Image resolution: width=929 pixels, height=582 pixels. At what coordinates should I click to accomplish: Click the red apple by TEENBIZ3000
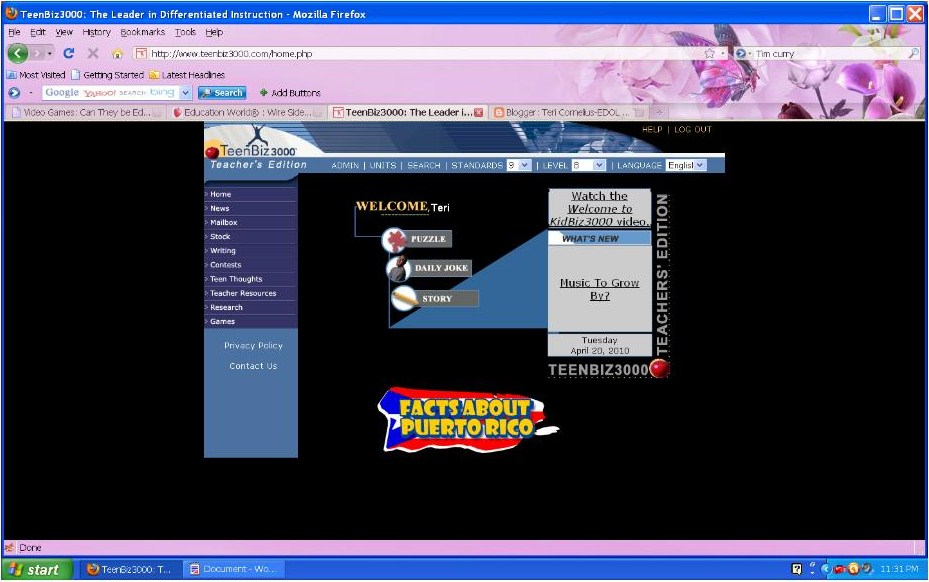pyautogui.click(x=659, y=368)
